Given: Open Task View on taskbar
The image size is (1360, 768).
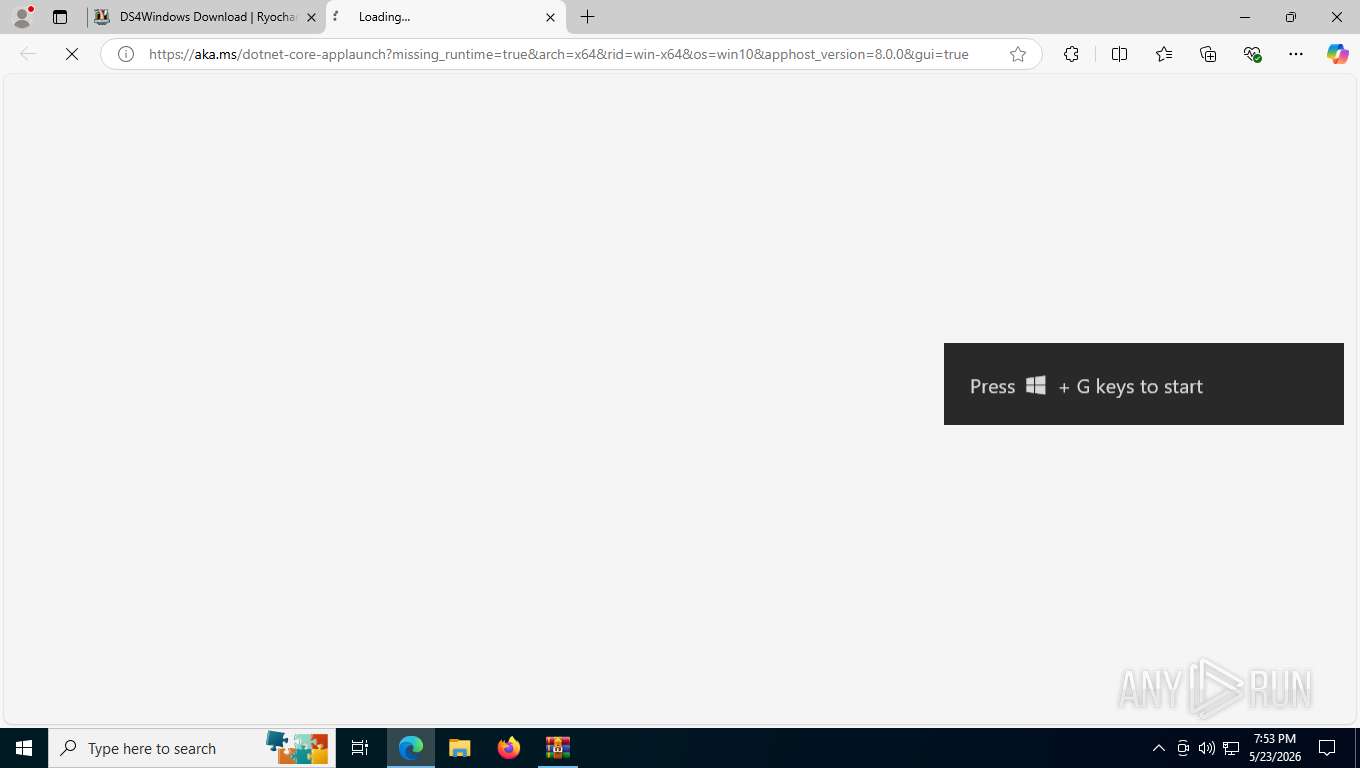Looking at the screenshot, I should click(360, 748).
